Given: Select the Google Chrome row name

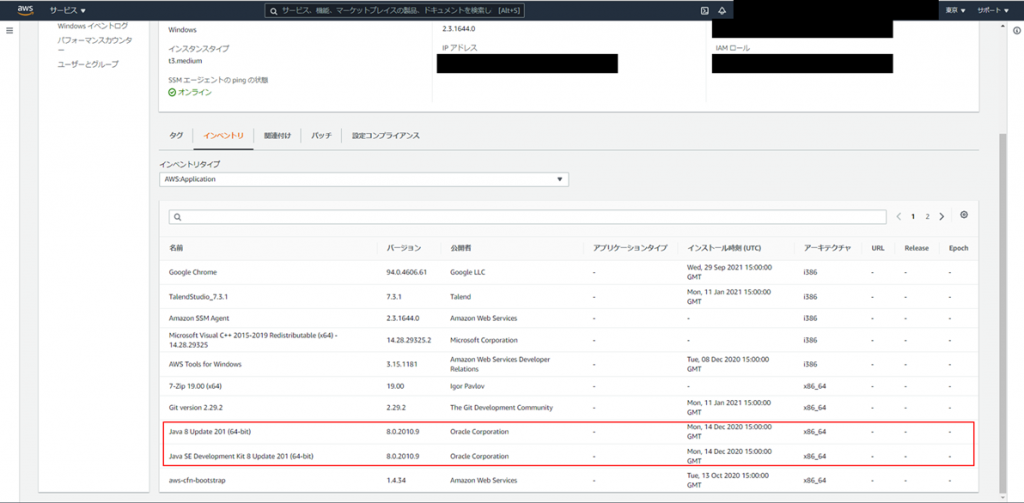Looking at the screenshot, I should tap(193, 272).
